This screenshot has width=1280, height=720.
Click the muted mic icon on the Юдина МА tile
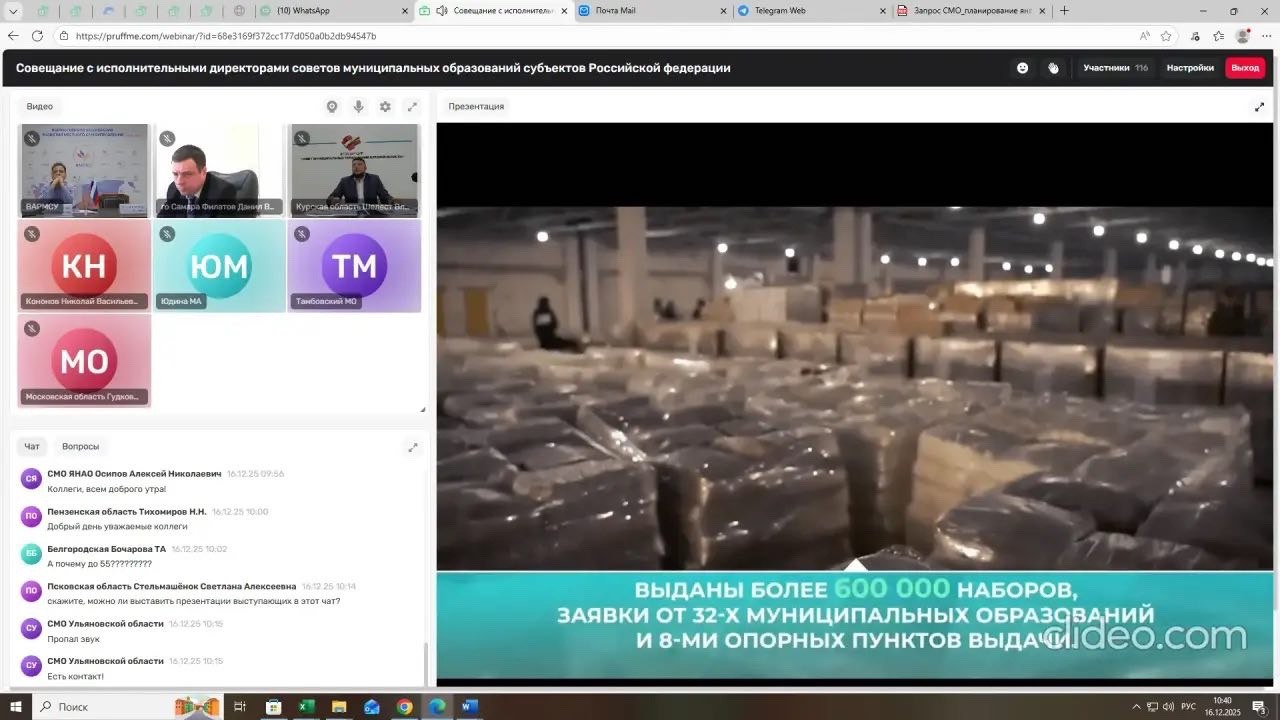[167, 234]
